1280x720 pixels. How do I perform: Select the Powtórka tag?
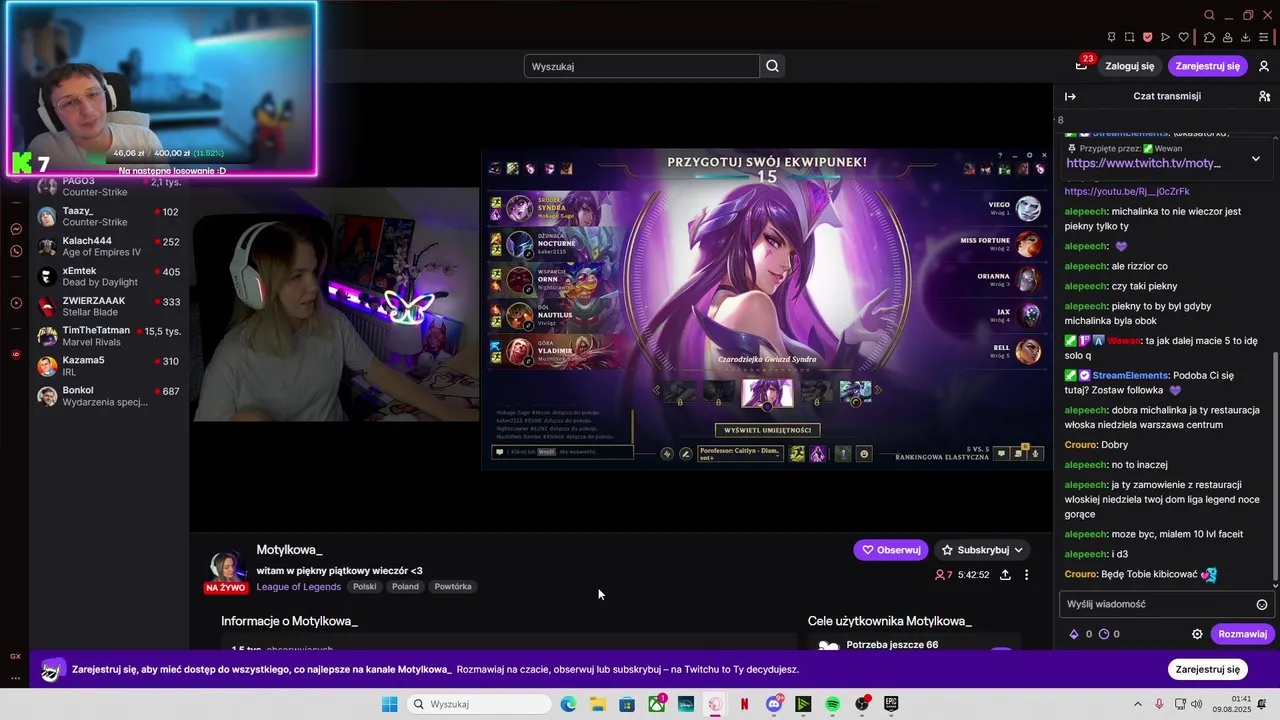(x=453, y=587)
